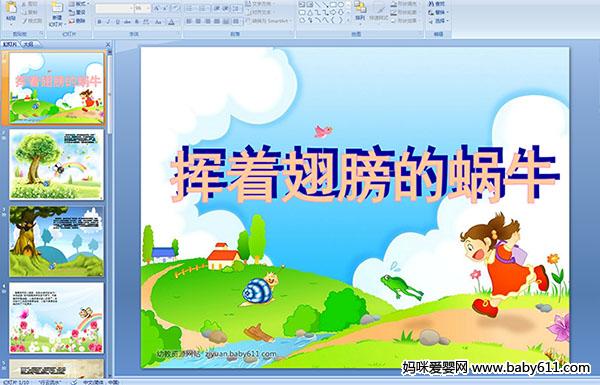The width and height of the screenshot is (600, 385).
Task: Open the slide Layout dropdown
Action: tap(80, 4)
